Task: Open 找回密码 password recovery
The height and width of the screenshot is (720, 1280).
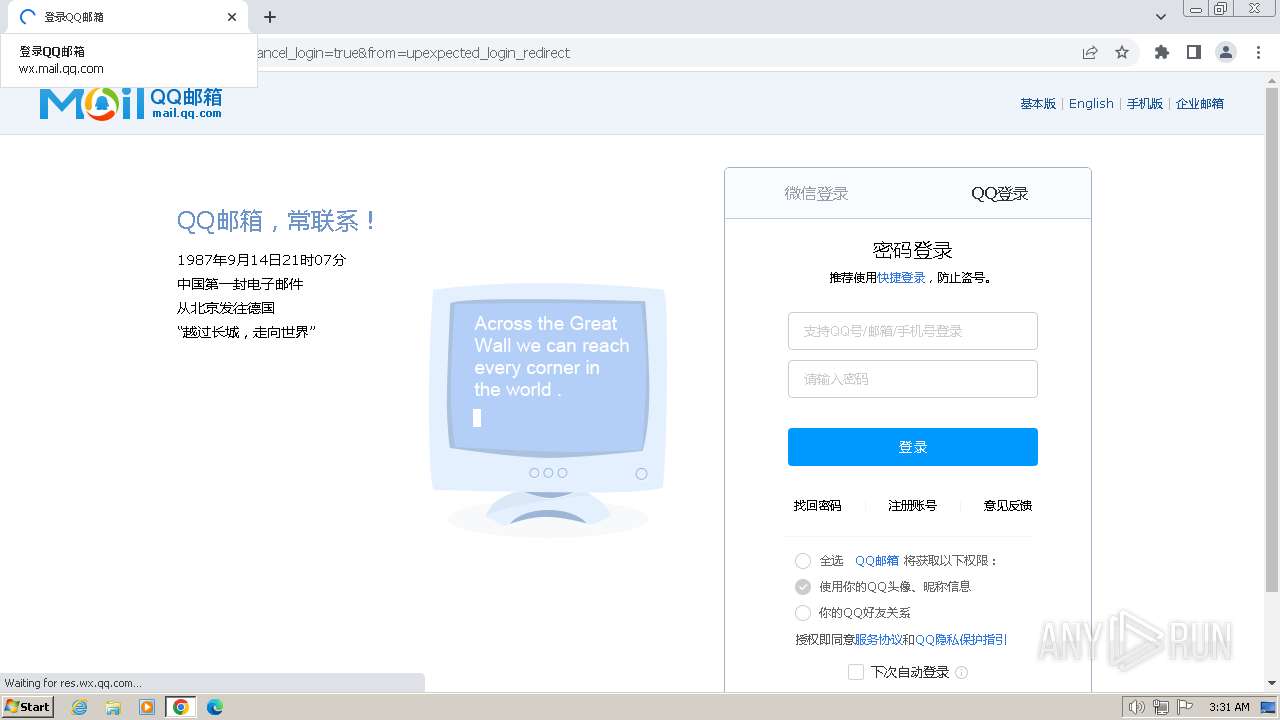Action: tap(817, 506)
